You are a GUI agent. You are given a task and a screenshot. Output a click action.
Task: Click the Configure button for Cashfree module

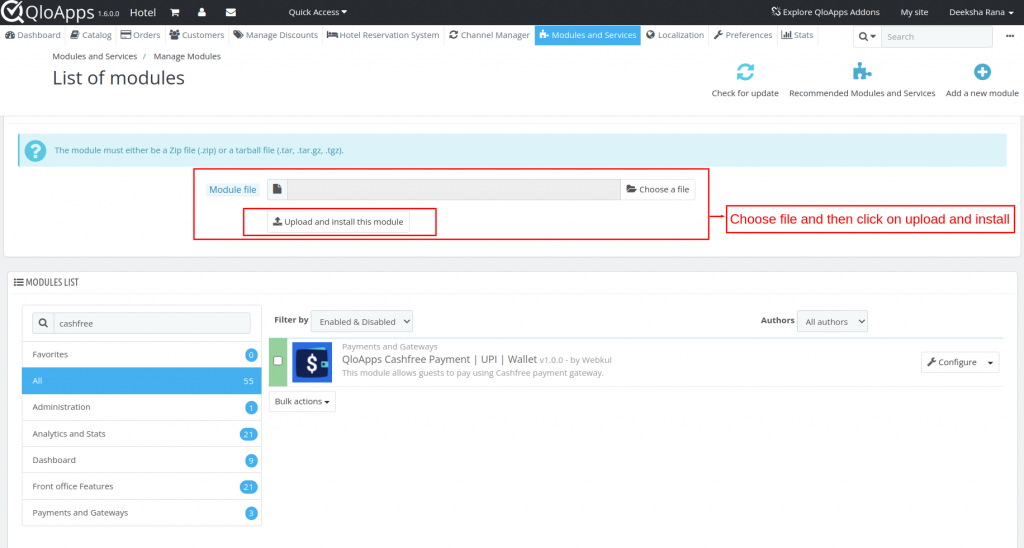point(952,363)
